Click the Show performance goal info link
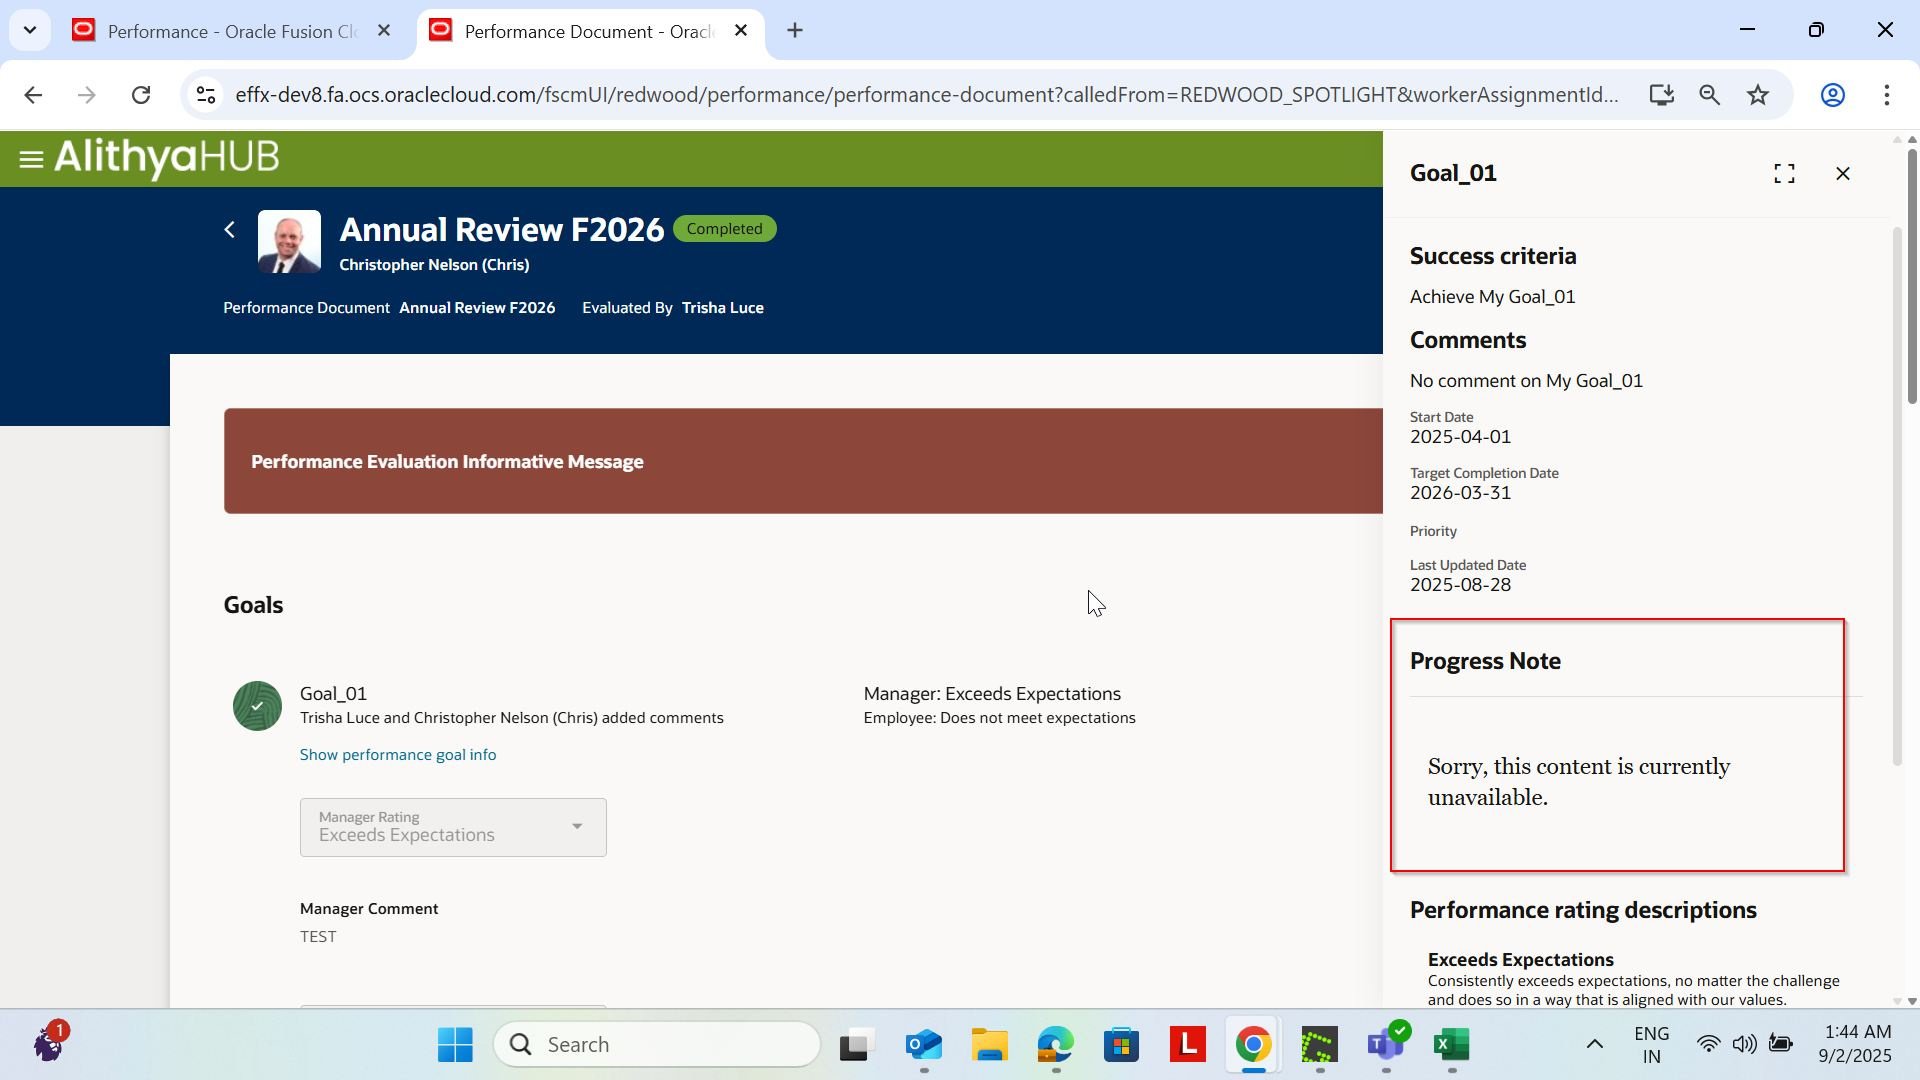Image resolution: width=1920 pixels, height=1080 pixels. pyautogui.click(x=397, y=754)
